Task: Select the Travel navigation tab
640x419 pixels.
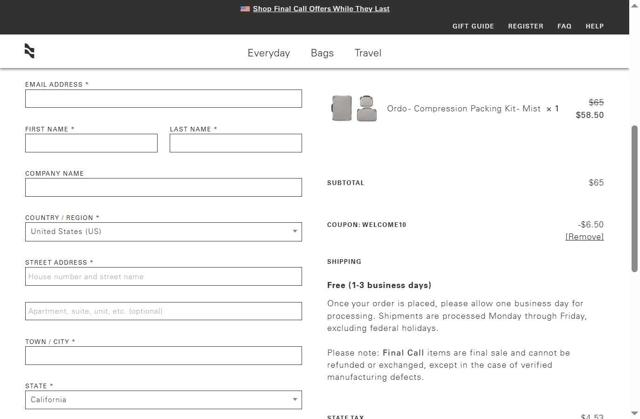Action: (368, 53)
